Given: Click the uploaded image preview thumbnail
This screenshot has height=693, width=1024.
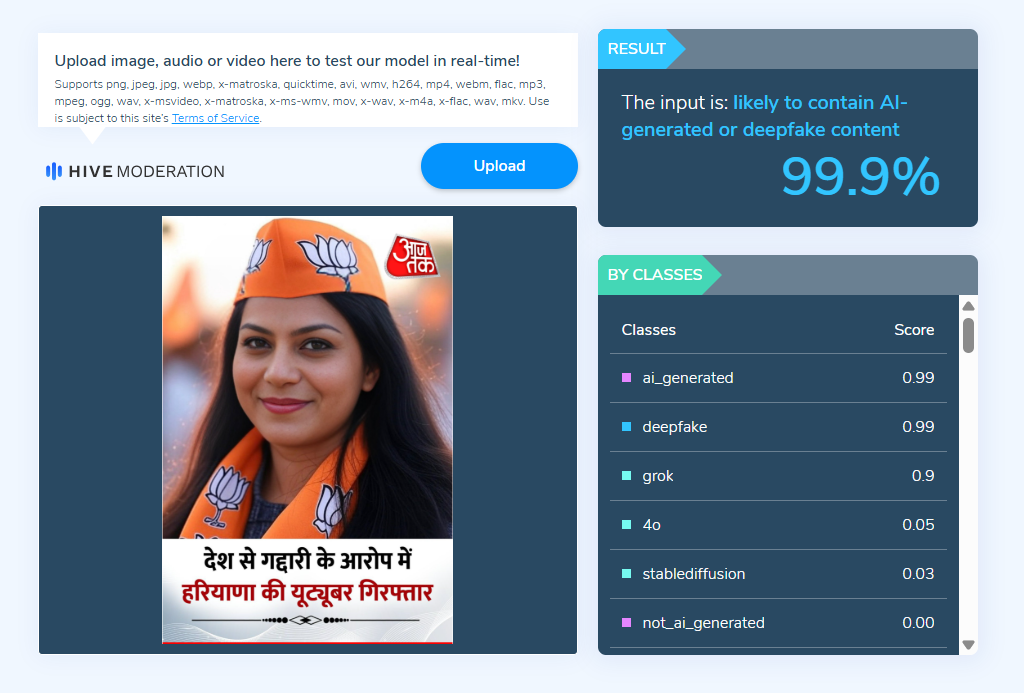Looking at the screenshot, I should click(x=308, y=430).
